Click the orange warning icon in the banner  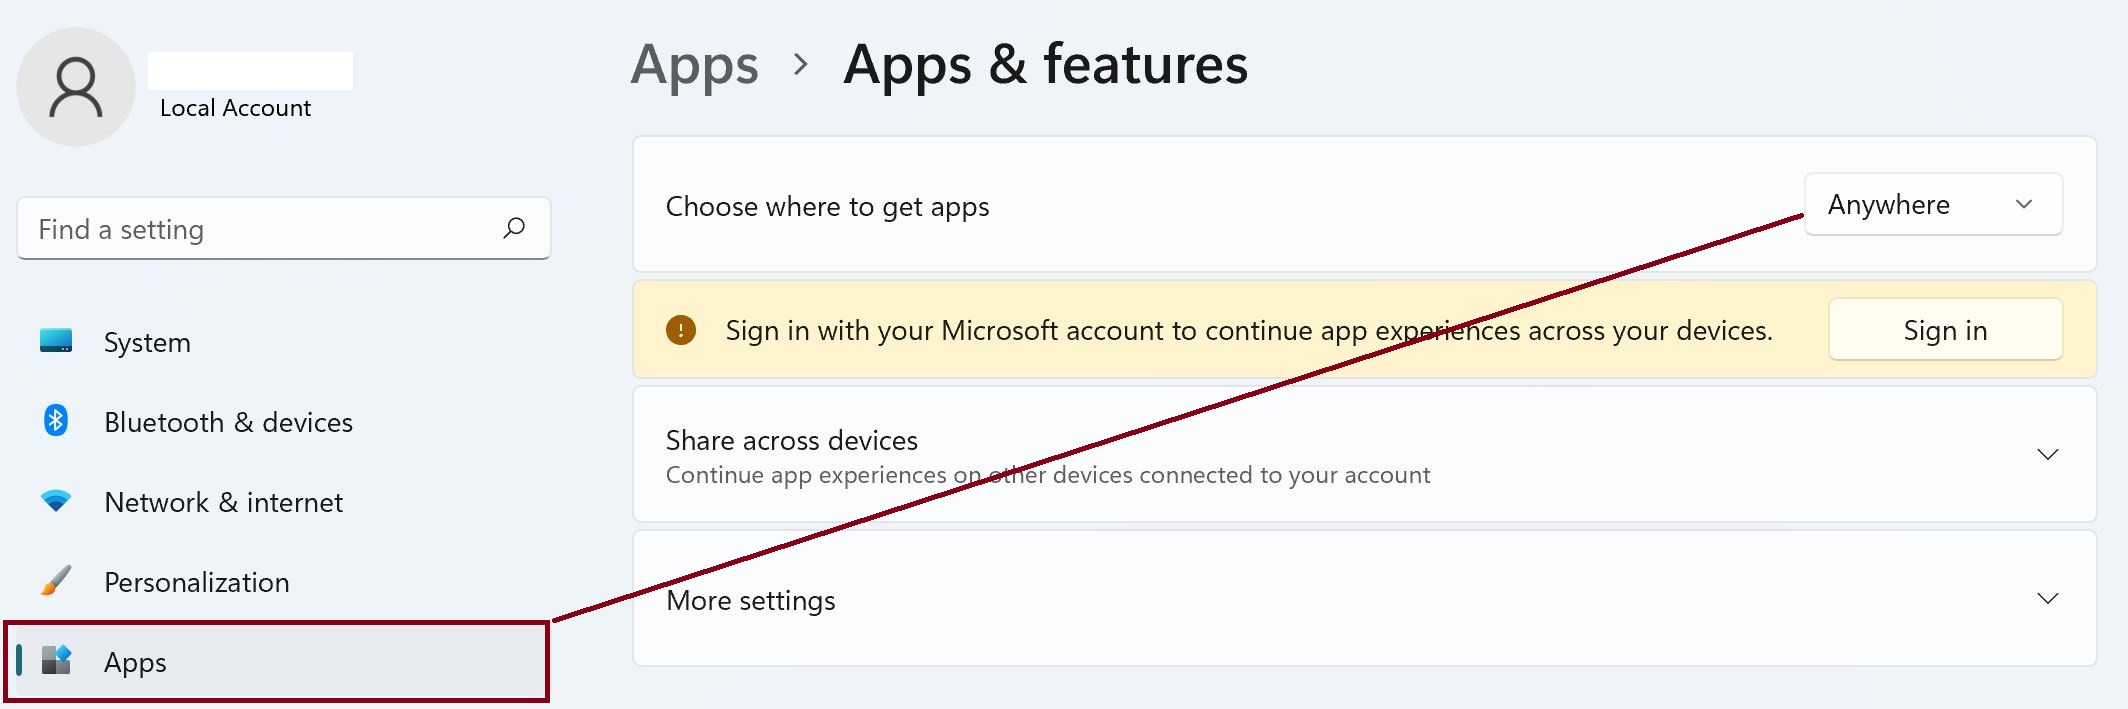coord(681,330)
